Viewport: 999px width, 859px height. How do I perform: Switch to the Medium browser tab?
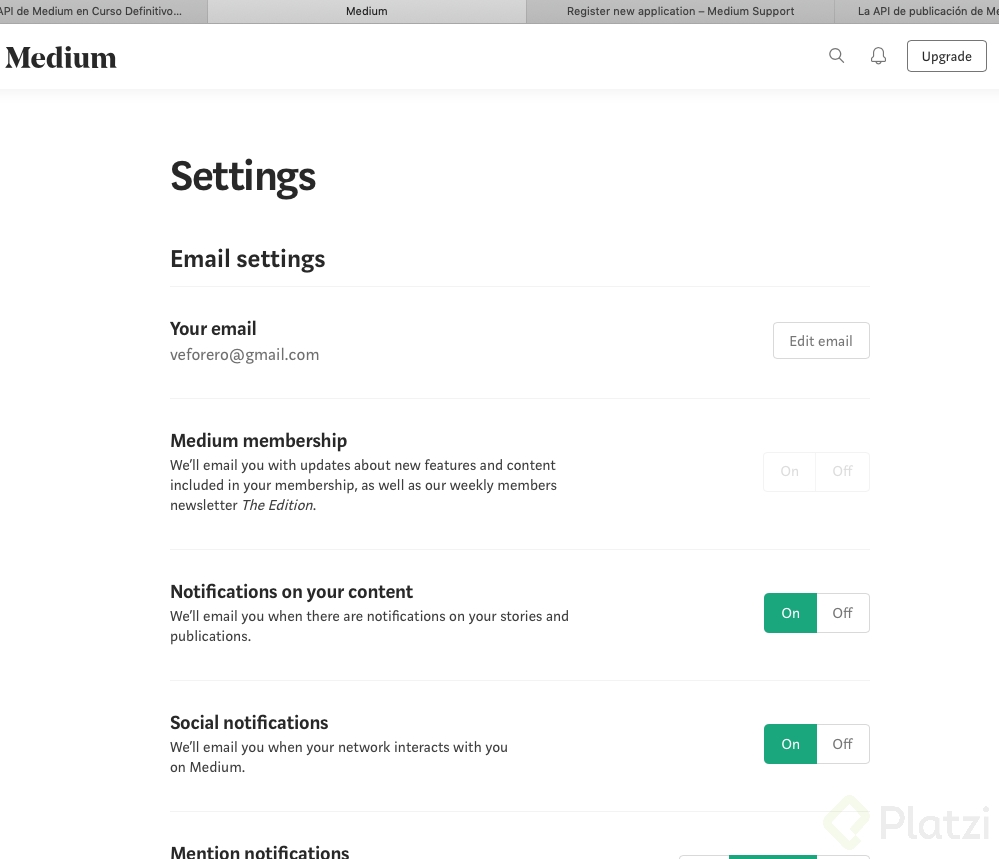[367, 11]
